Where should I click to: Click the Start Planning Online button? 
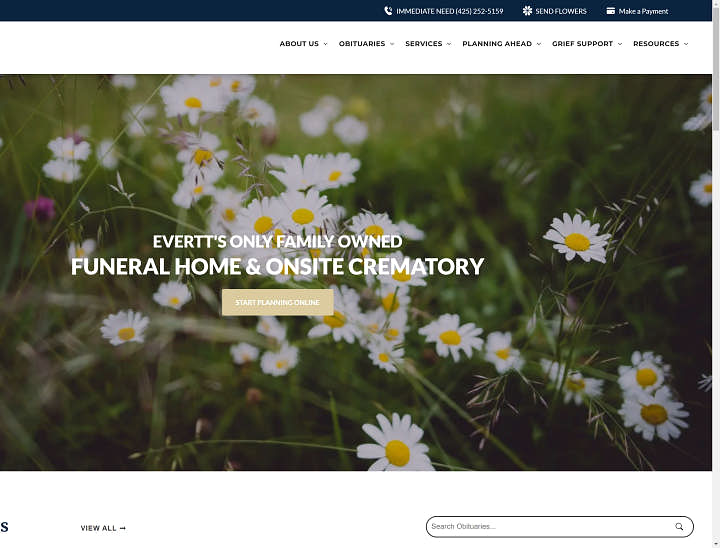pyautogui.click(x=277, y=302)
